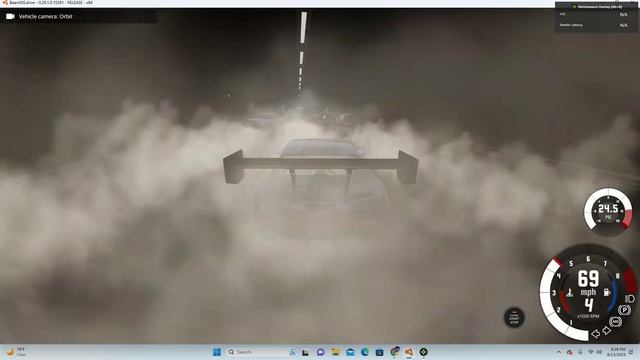Click the right turn signal arrow
This screenshot has width=640, height=360.
[x=607, y=331]
